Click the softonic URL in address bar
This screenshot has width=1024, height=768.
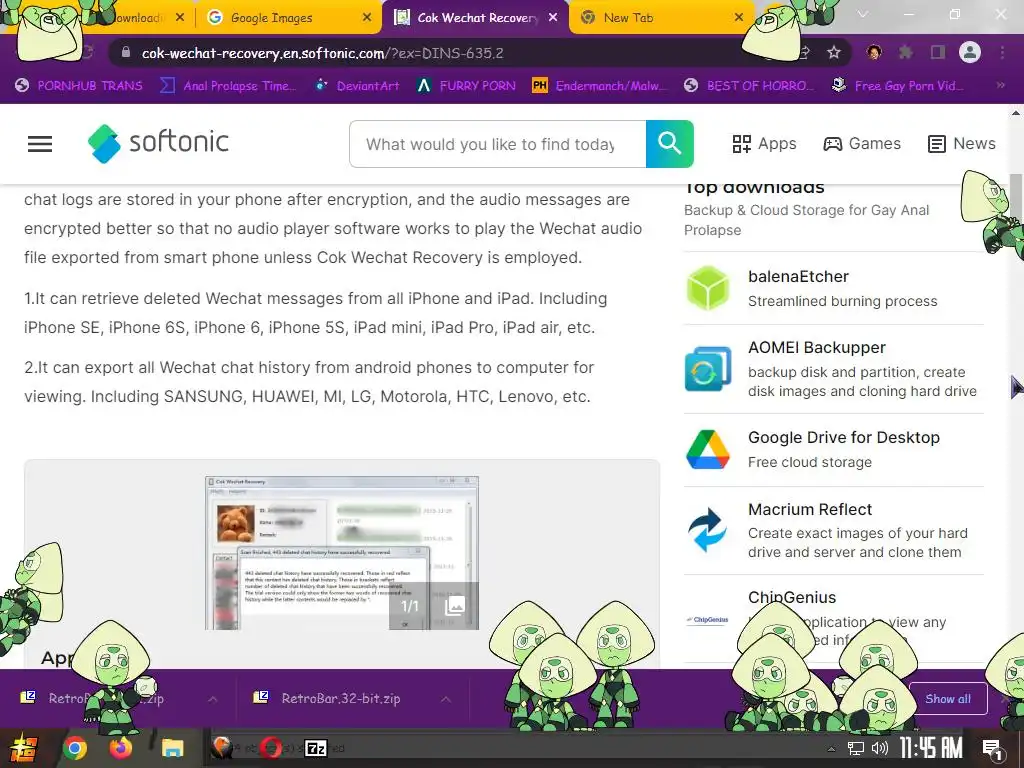[x=323, y=53]
